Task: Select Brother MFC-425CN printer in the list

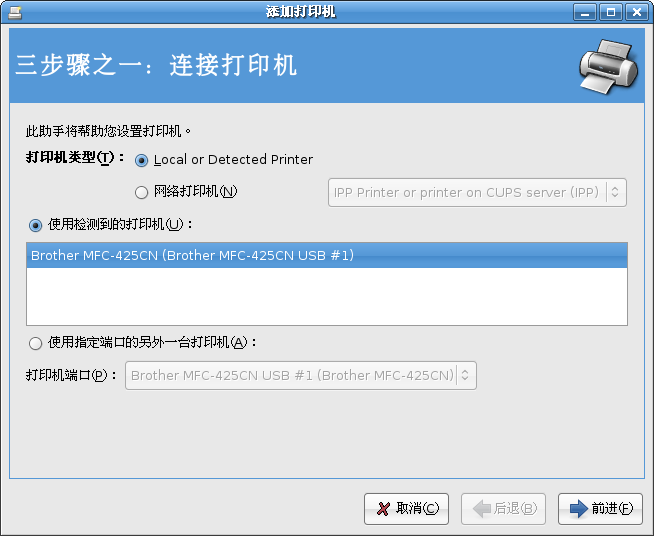Action: (x=327, y=255)
